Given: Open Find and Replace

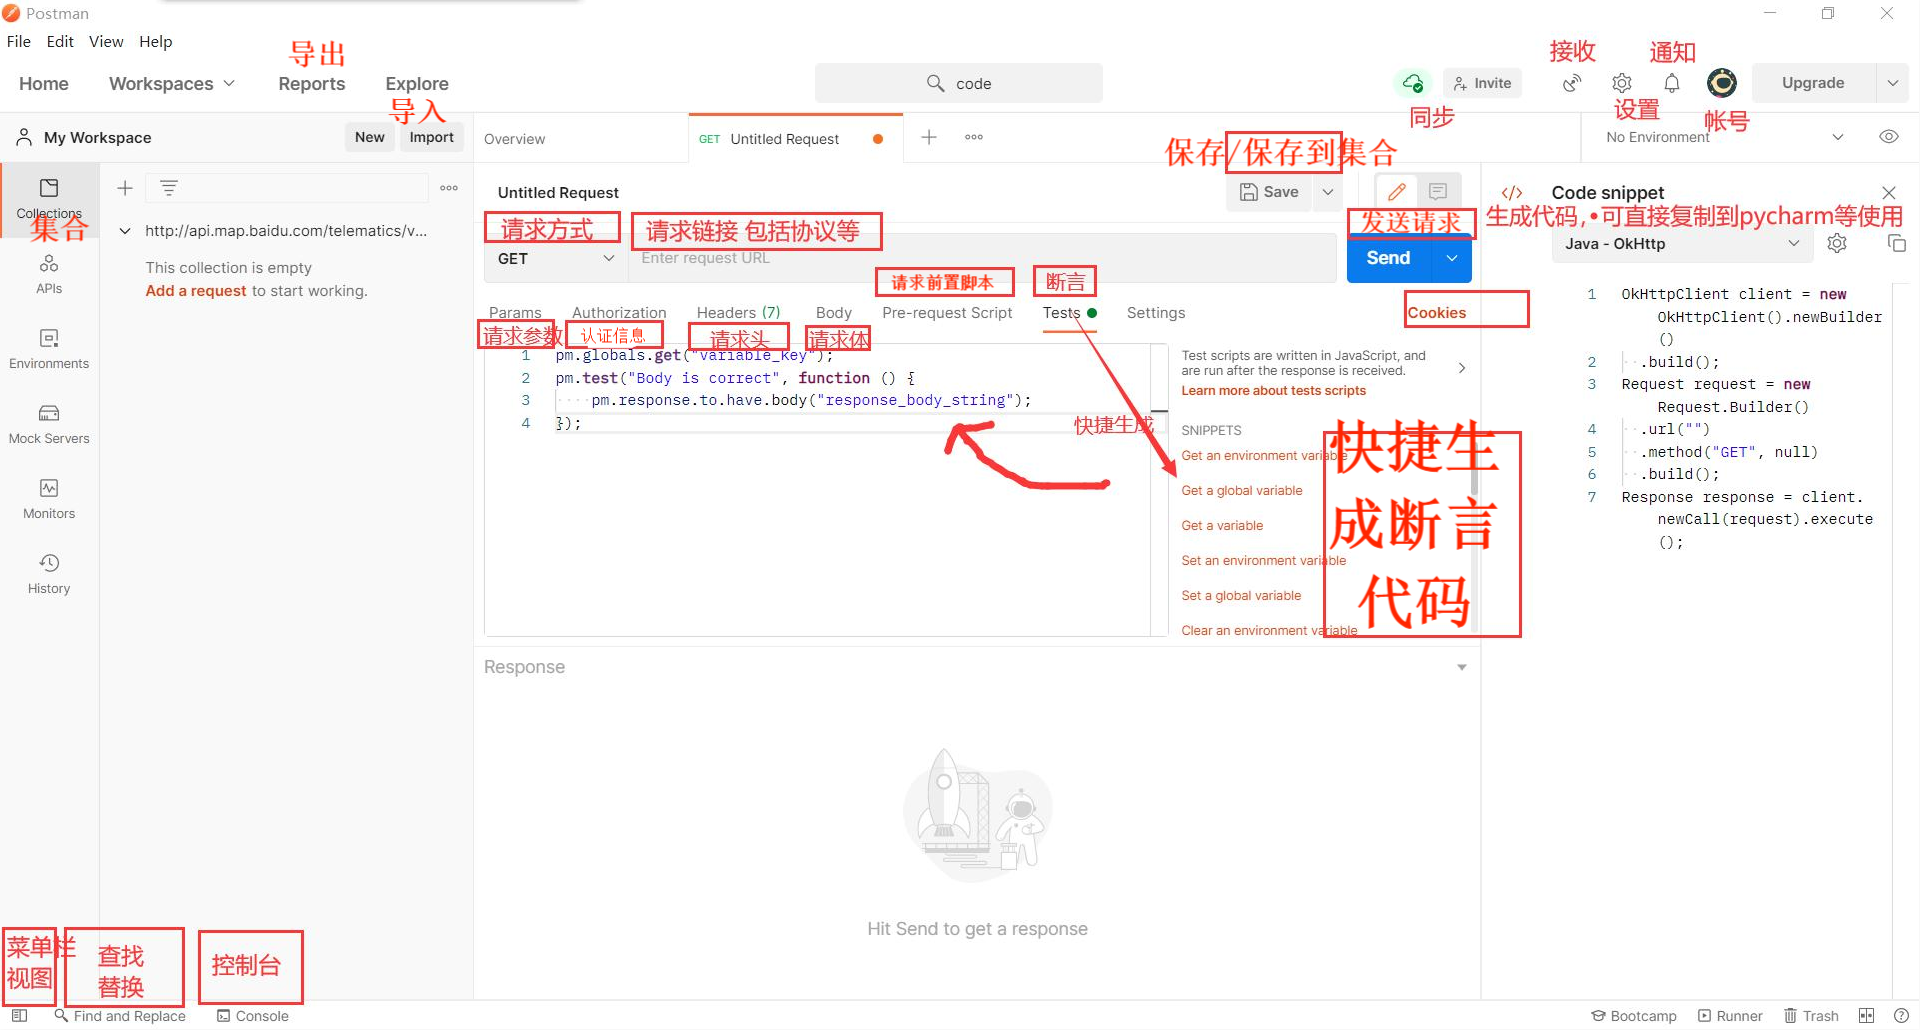Looking at the screenshot, I should point(120,1015).
